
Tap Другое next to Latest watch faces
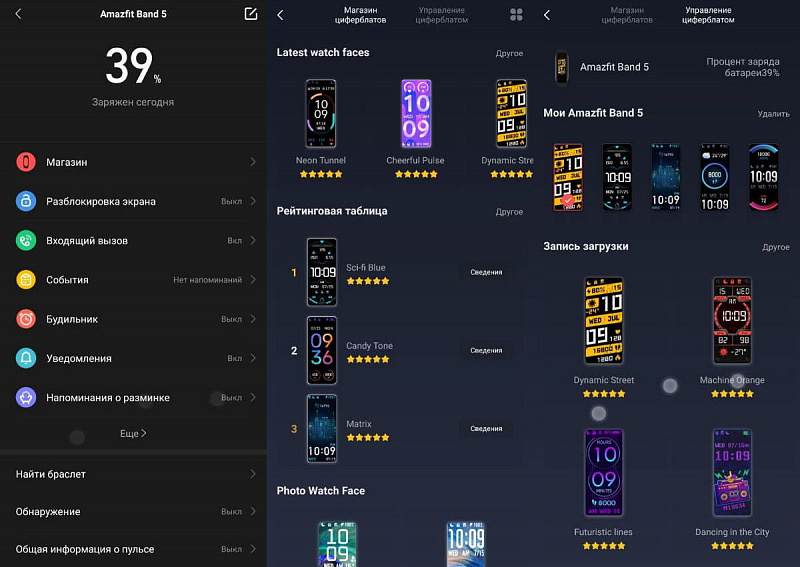coord(509,53)
